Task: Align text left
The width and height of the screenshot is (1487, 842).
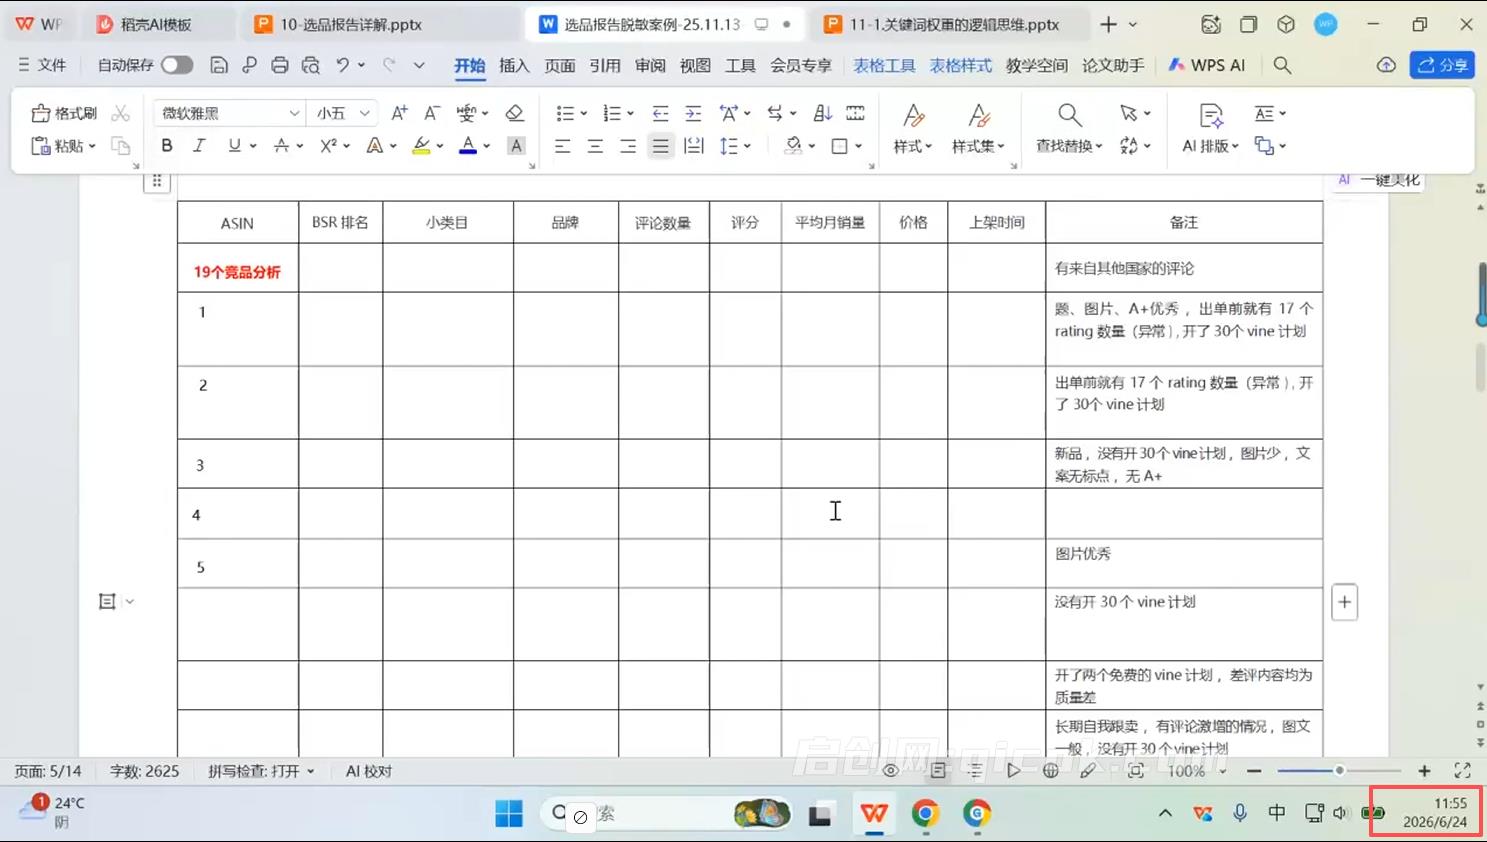Action: point(563,146)
